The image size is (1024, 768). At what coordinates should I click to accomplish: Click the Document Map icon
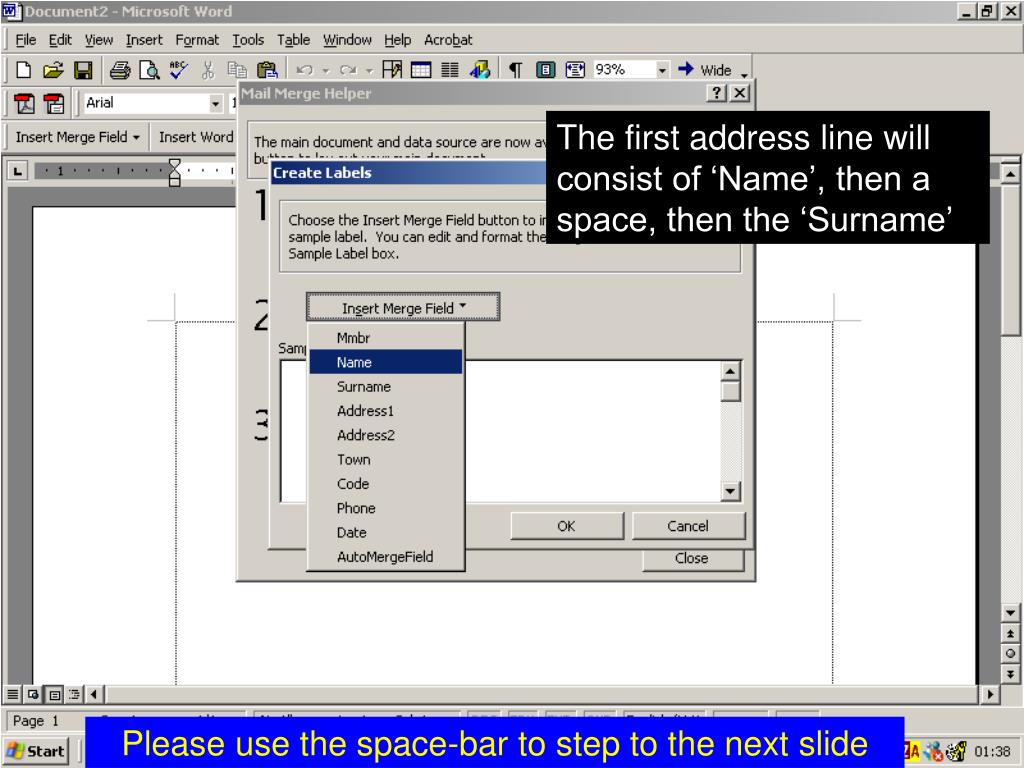tap(545, 70)
